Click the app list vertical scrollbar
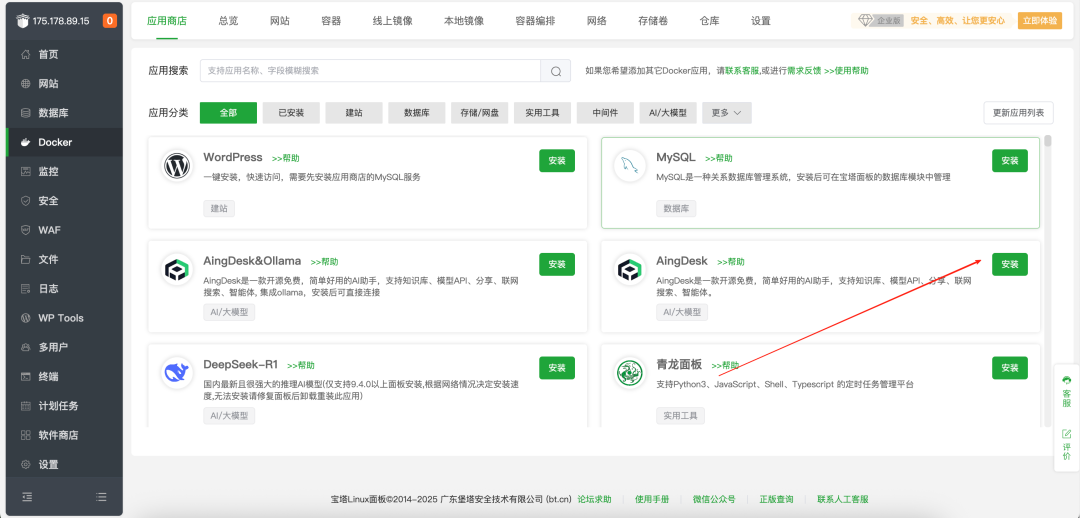Screen dimensions: 1080x518 1048,141
